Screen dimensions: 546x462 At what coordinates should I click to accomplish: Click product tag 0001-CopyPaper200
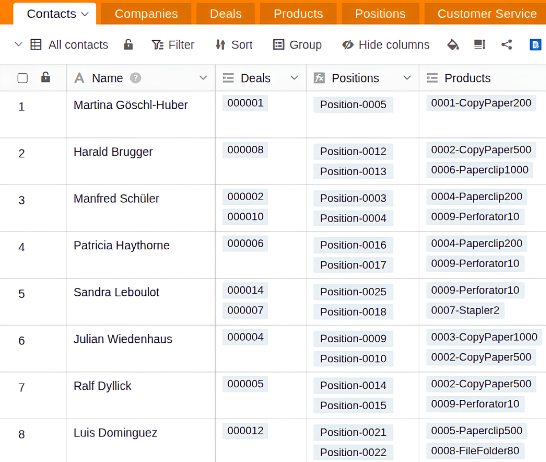[x=481, y=103]
